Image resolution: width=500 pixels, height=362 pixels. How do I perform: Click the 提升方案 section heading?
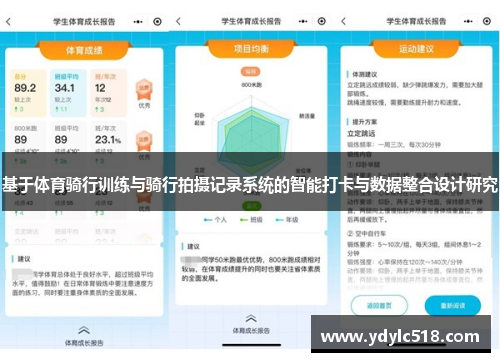click(365, 122)
